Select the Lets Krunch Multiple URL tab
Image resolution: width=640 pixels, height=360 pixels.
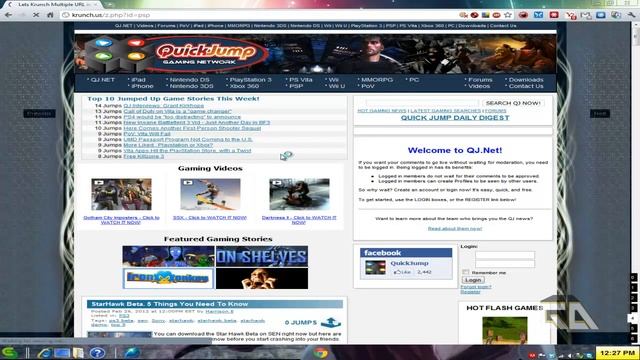point(51,4)
